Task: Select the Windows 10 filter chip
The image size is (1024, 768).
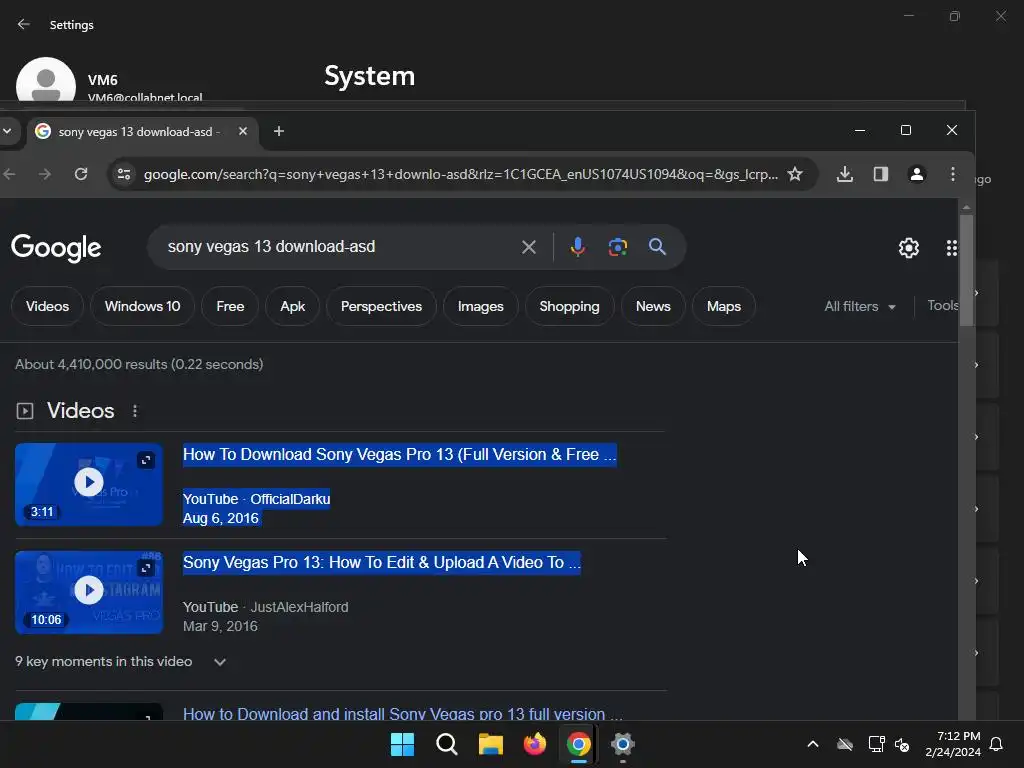Action: coord(142,306)
